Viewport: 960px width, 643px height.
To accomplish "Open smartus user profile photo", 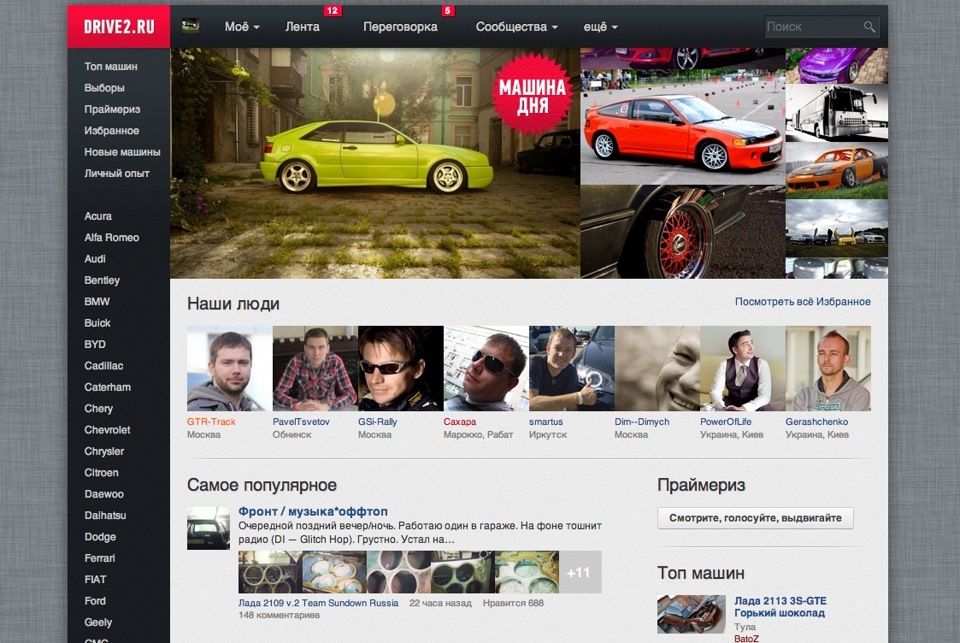I will (571, 368).
